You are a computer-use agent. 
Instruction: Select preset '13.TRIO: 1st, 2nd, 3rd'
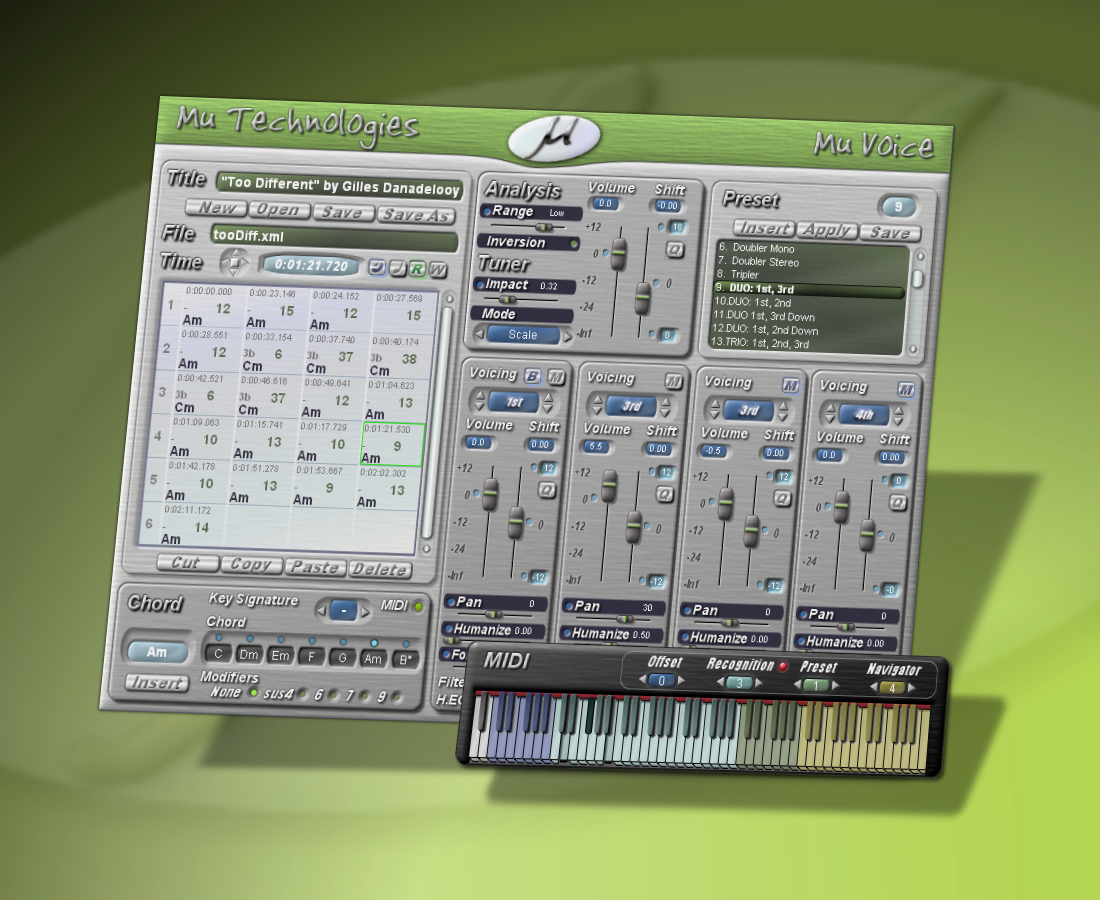(x=760, y=344)
